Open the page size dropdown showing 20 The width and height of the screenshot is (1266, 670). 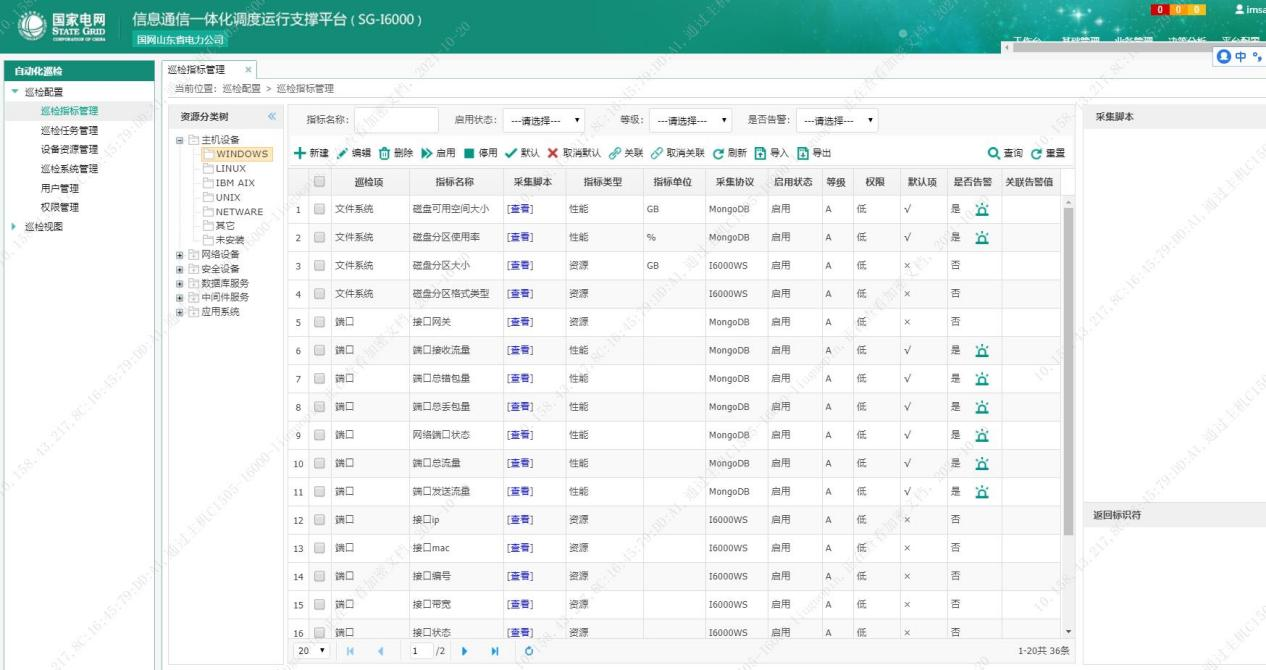point(310,651)
